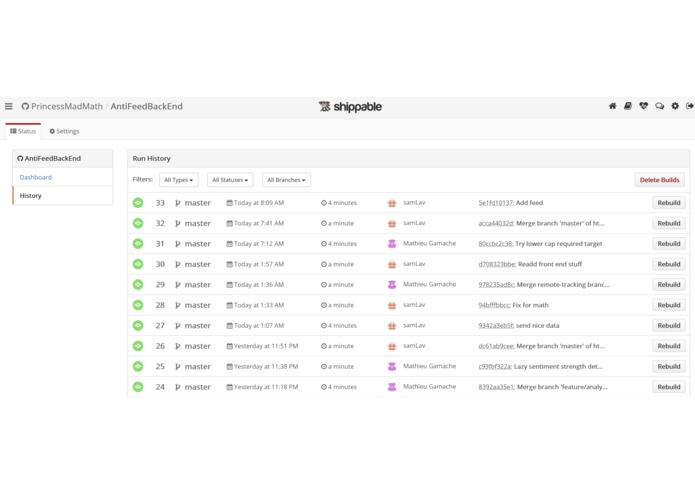Open the hamburger menu icon
This screenshot has width=695, height=494.
pos(8,106)
